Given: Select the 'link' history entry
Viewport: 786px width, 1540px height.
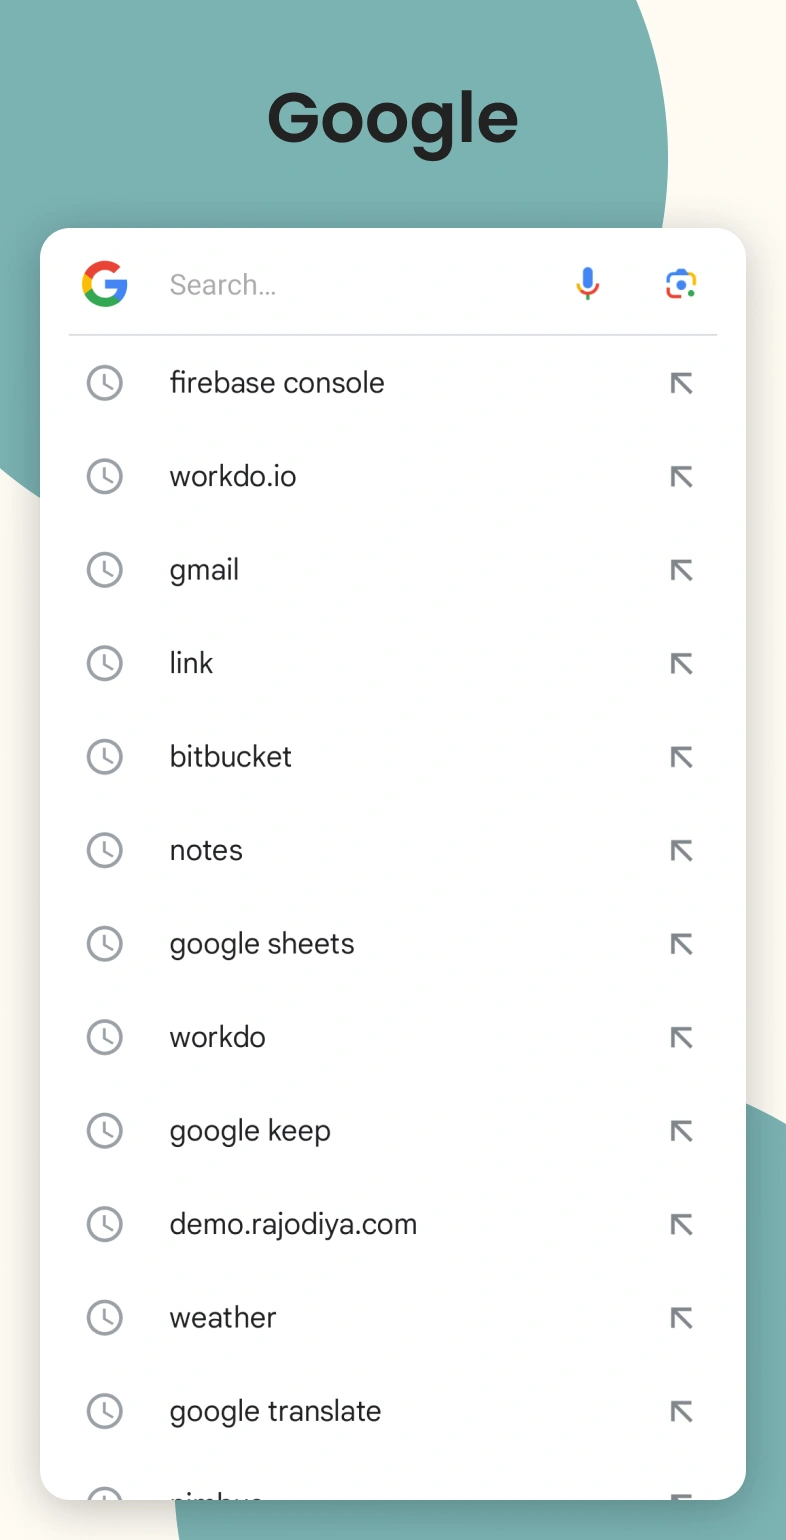Looking at the screenshot, I should click(192, 664).
